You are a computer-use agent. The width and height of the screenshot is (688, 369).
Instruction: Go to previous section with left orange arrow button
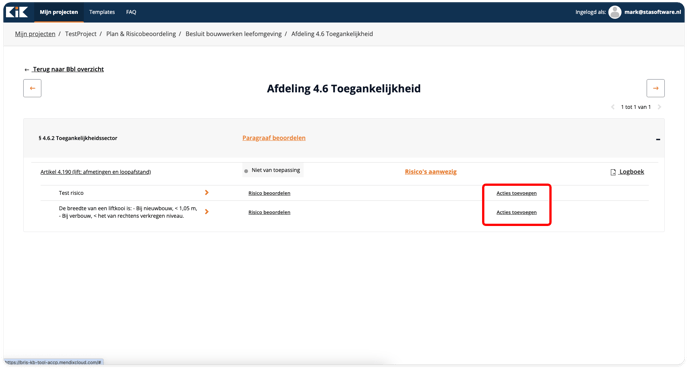coord(32,88)
